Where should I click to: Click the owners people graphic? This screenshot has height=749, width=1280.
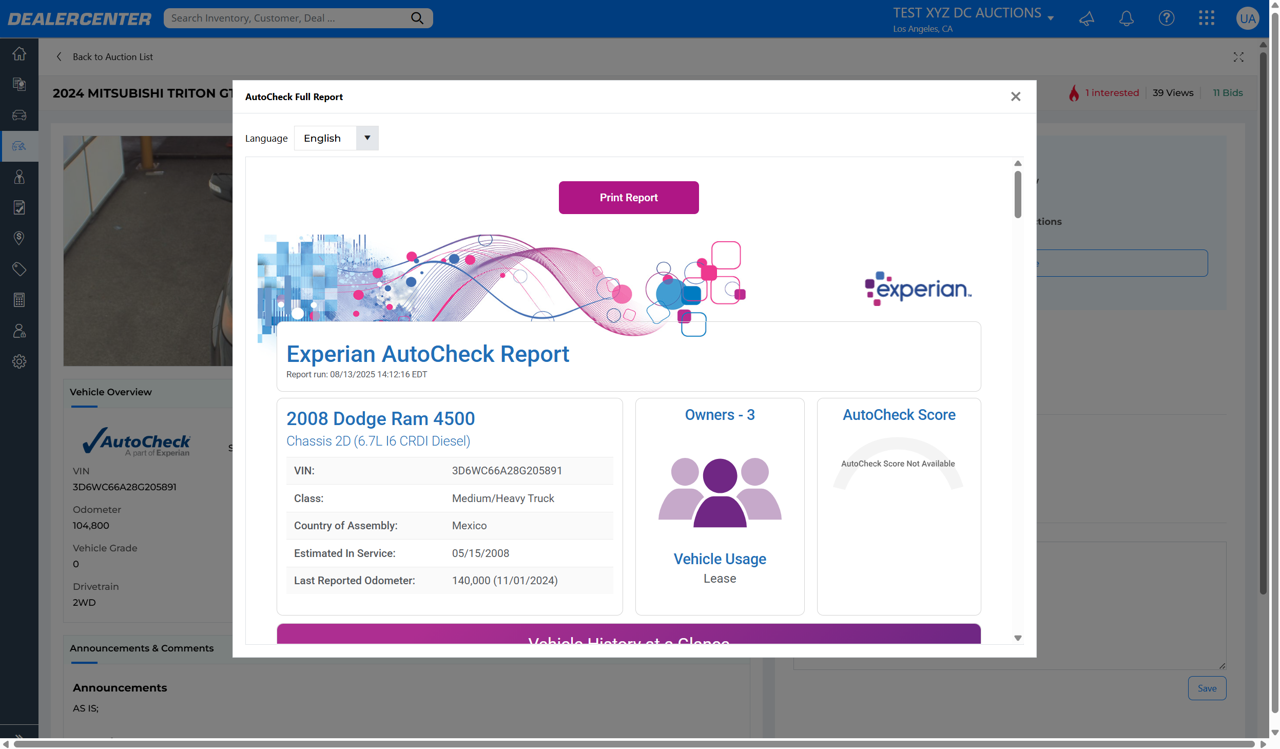720,493
